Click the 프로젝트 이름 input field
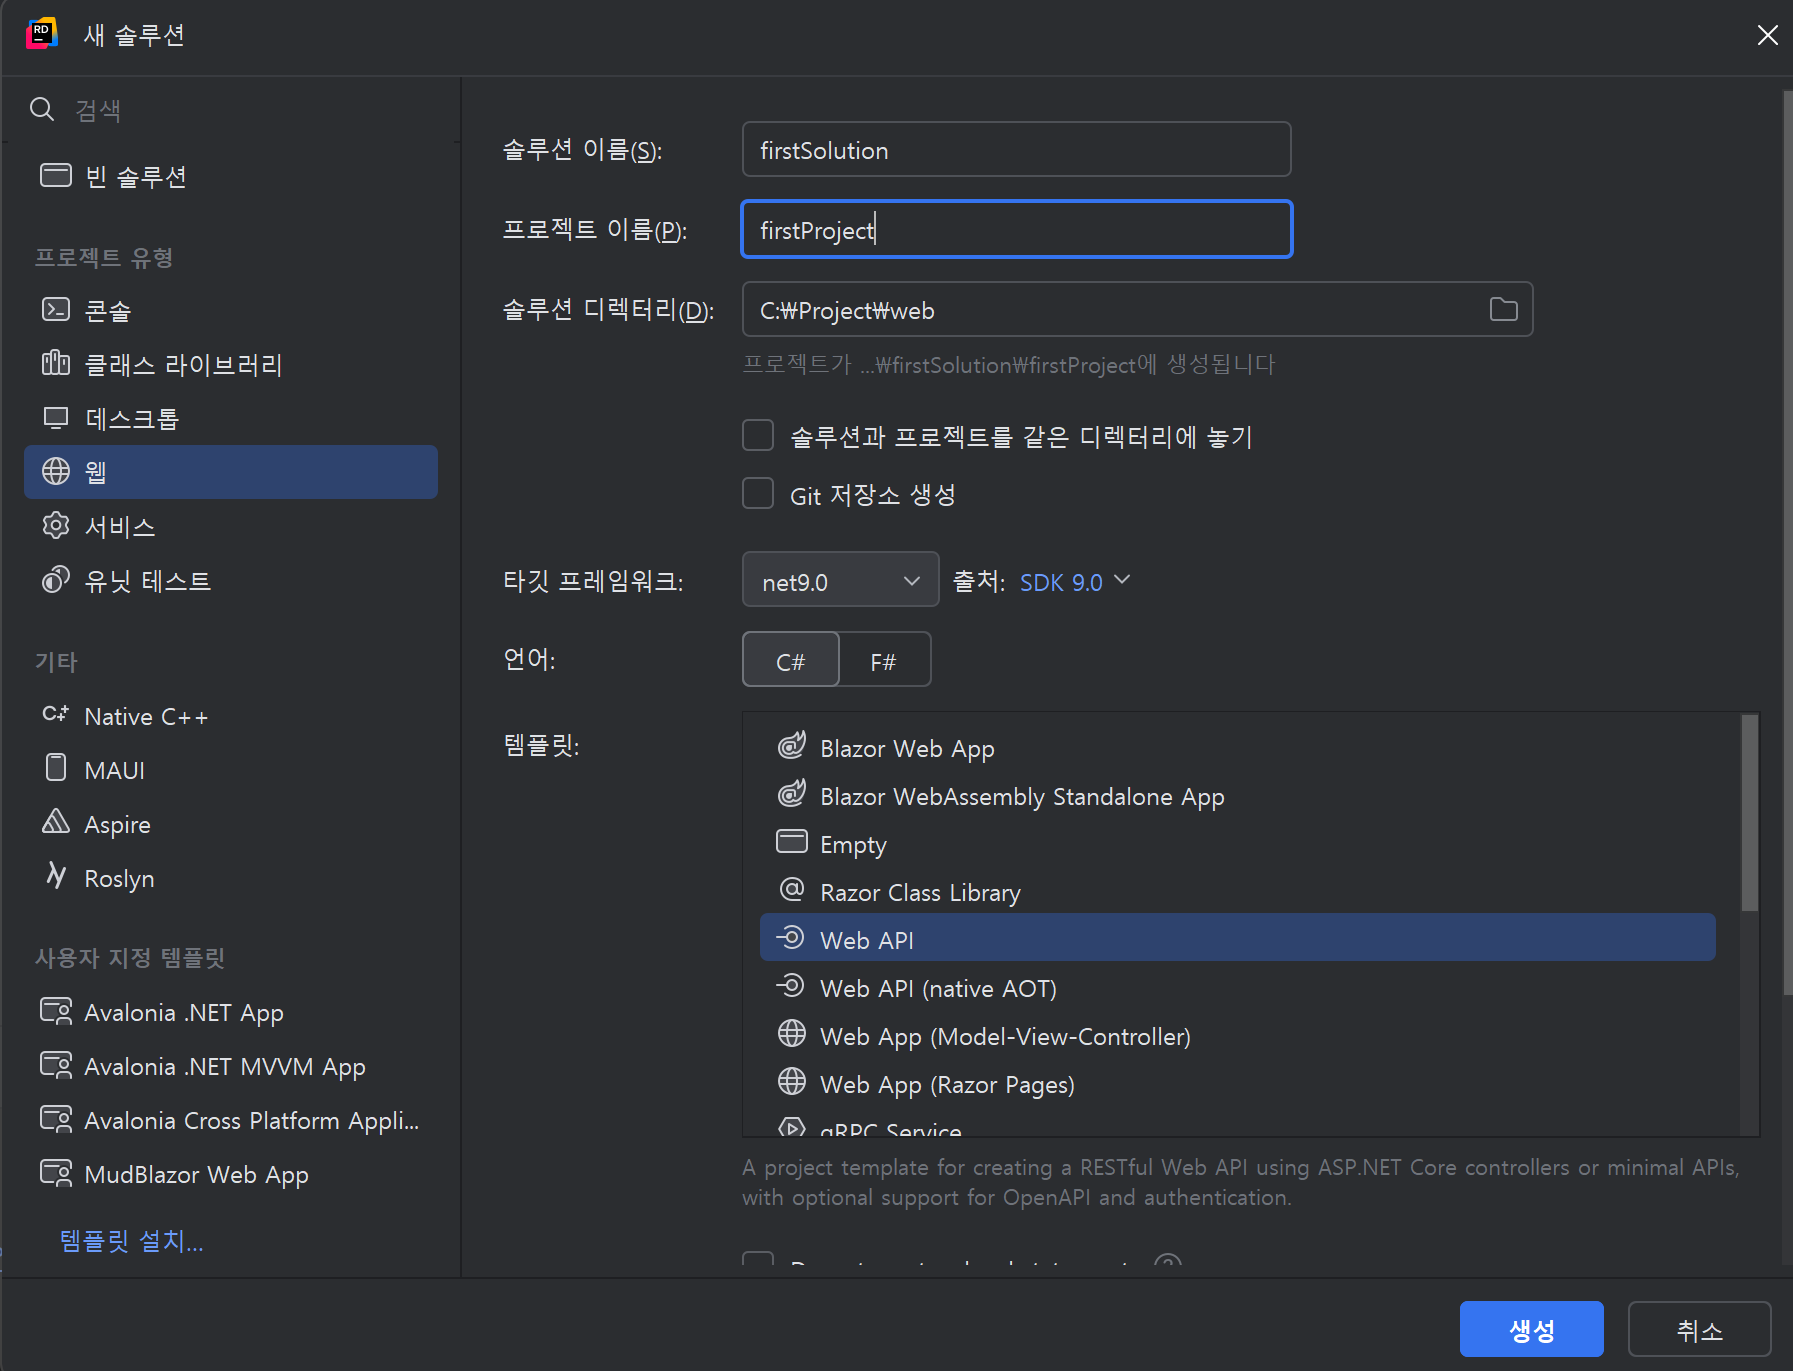 point(1016,229)
